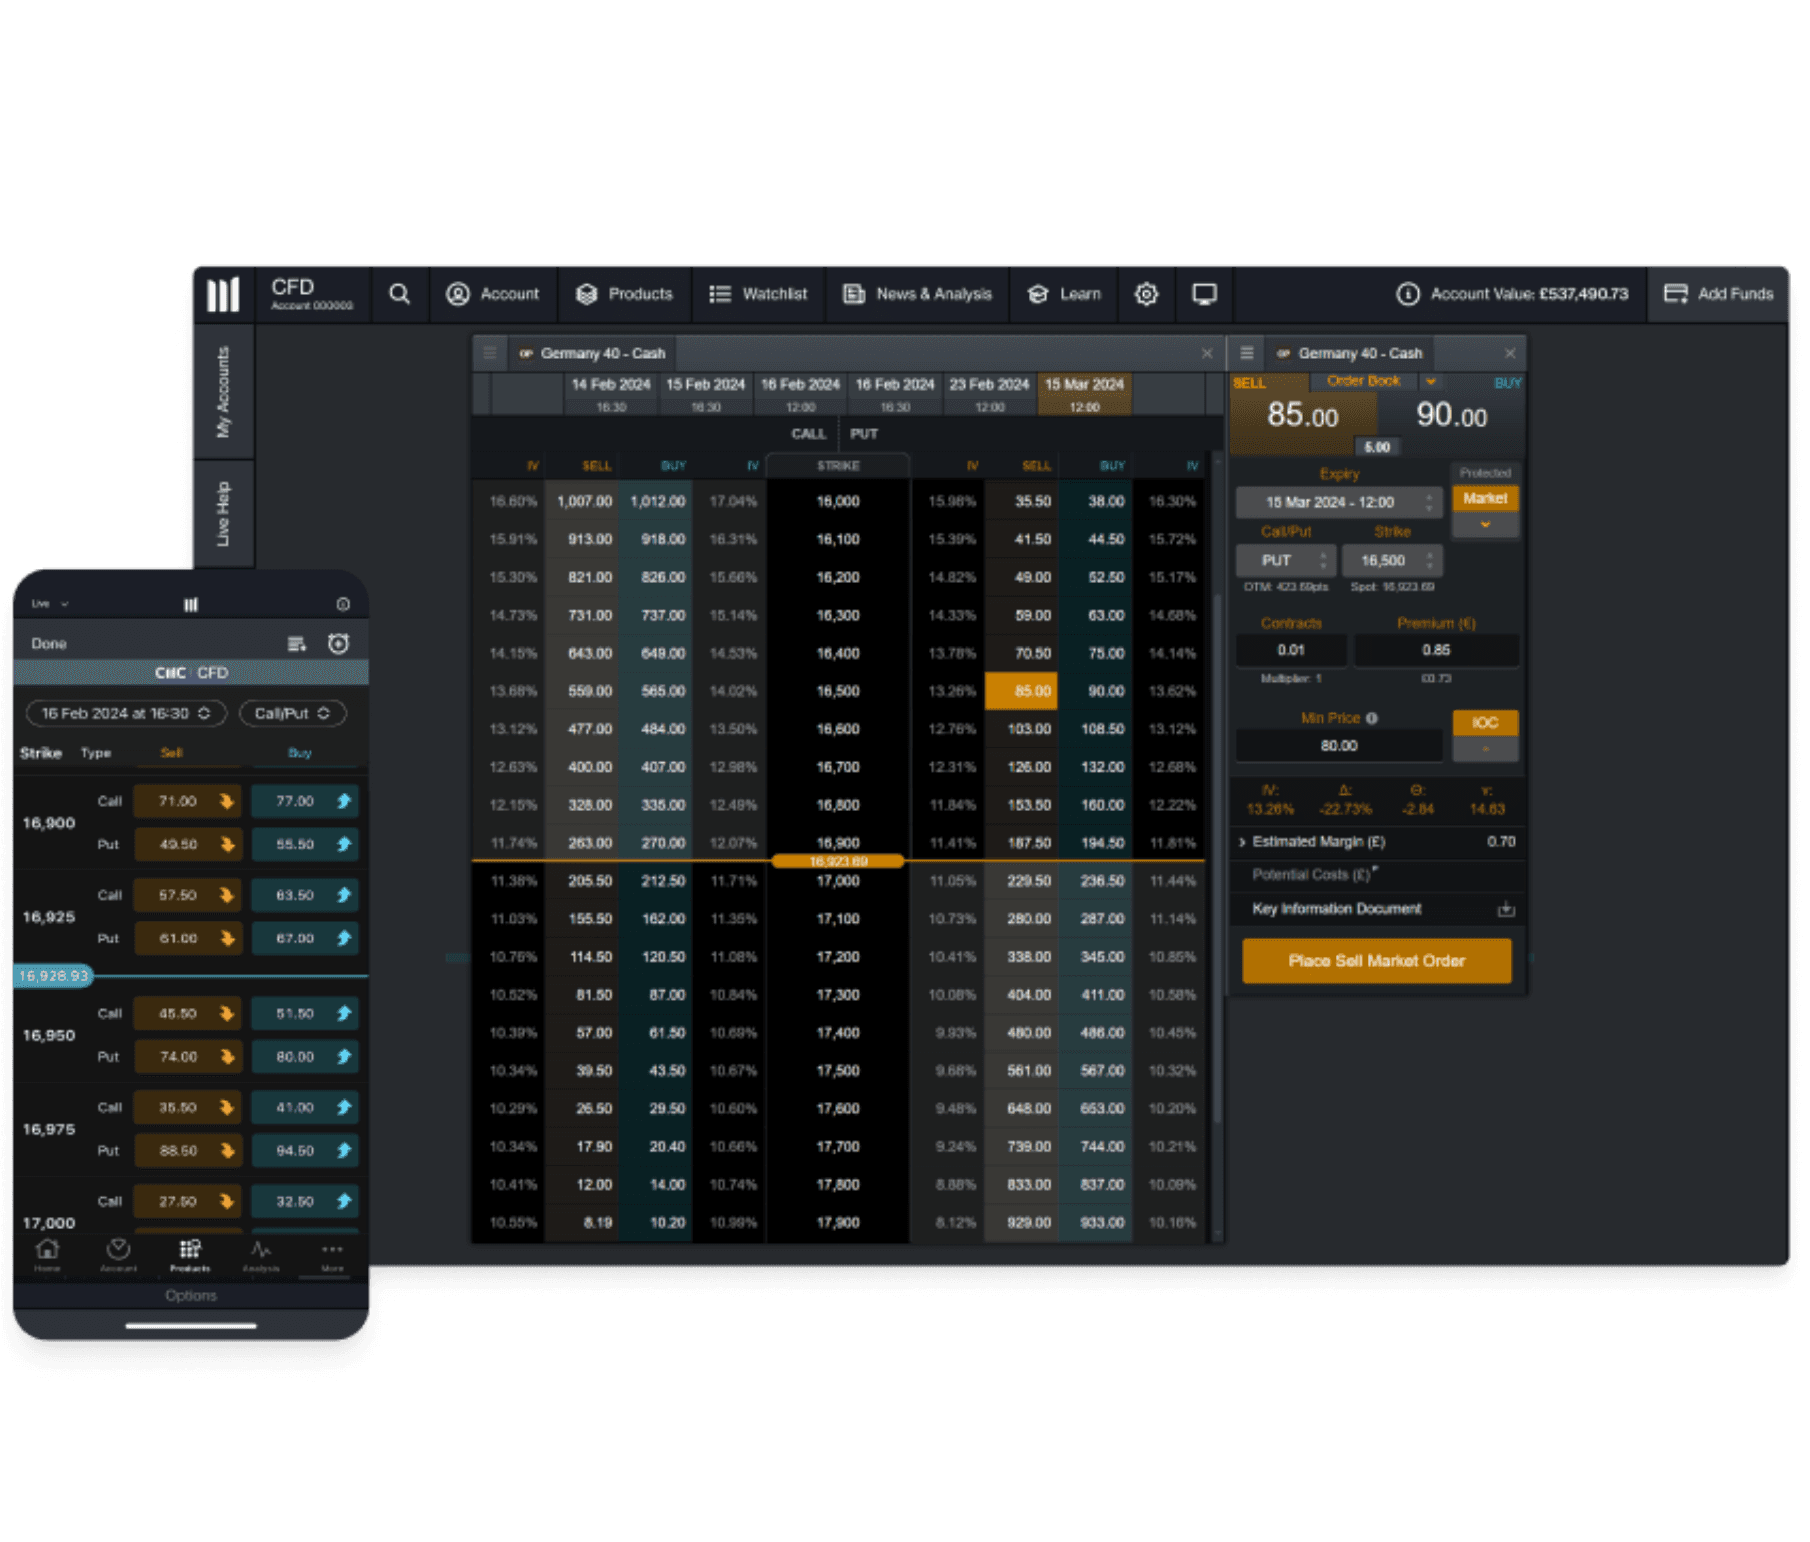Enable the IOC order option
The width and height of the screenshot is (1810, 1542).
(x=1486, y=721)
